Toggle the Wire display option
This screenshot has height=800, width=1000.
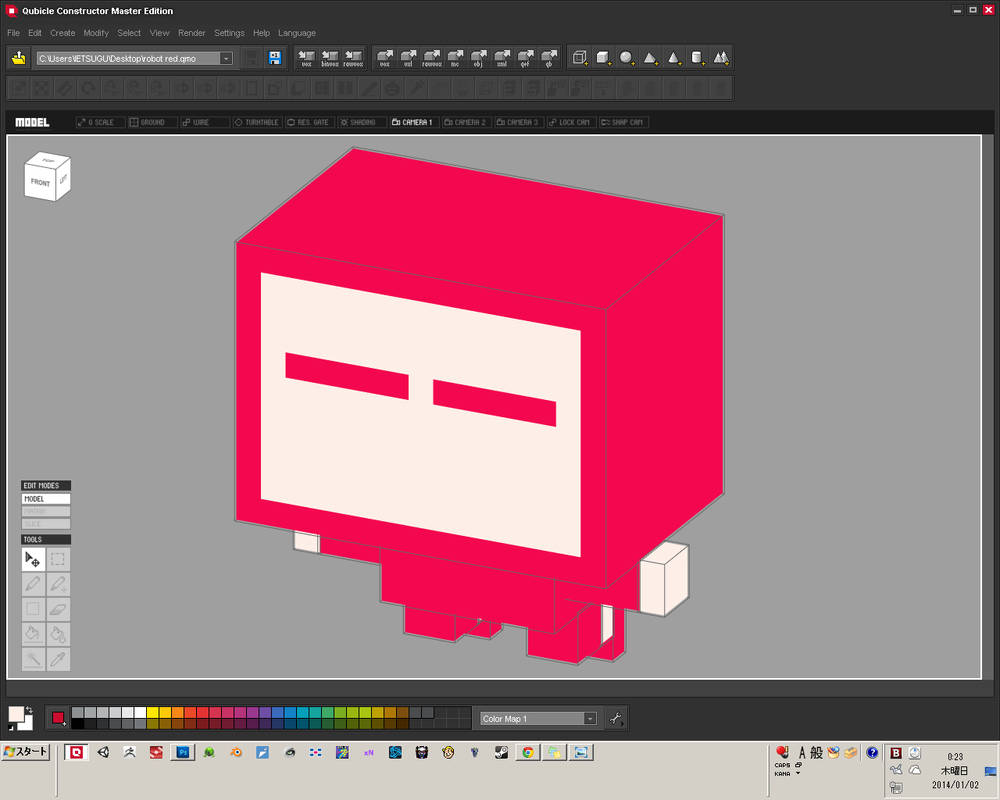point(204,122)
